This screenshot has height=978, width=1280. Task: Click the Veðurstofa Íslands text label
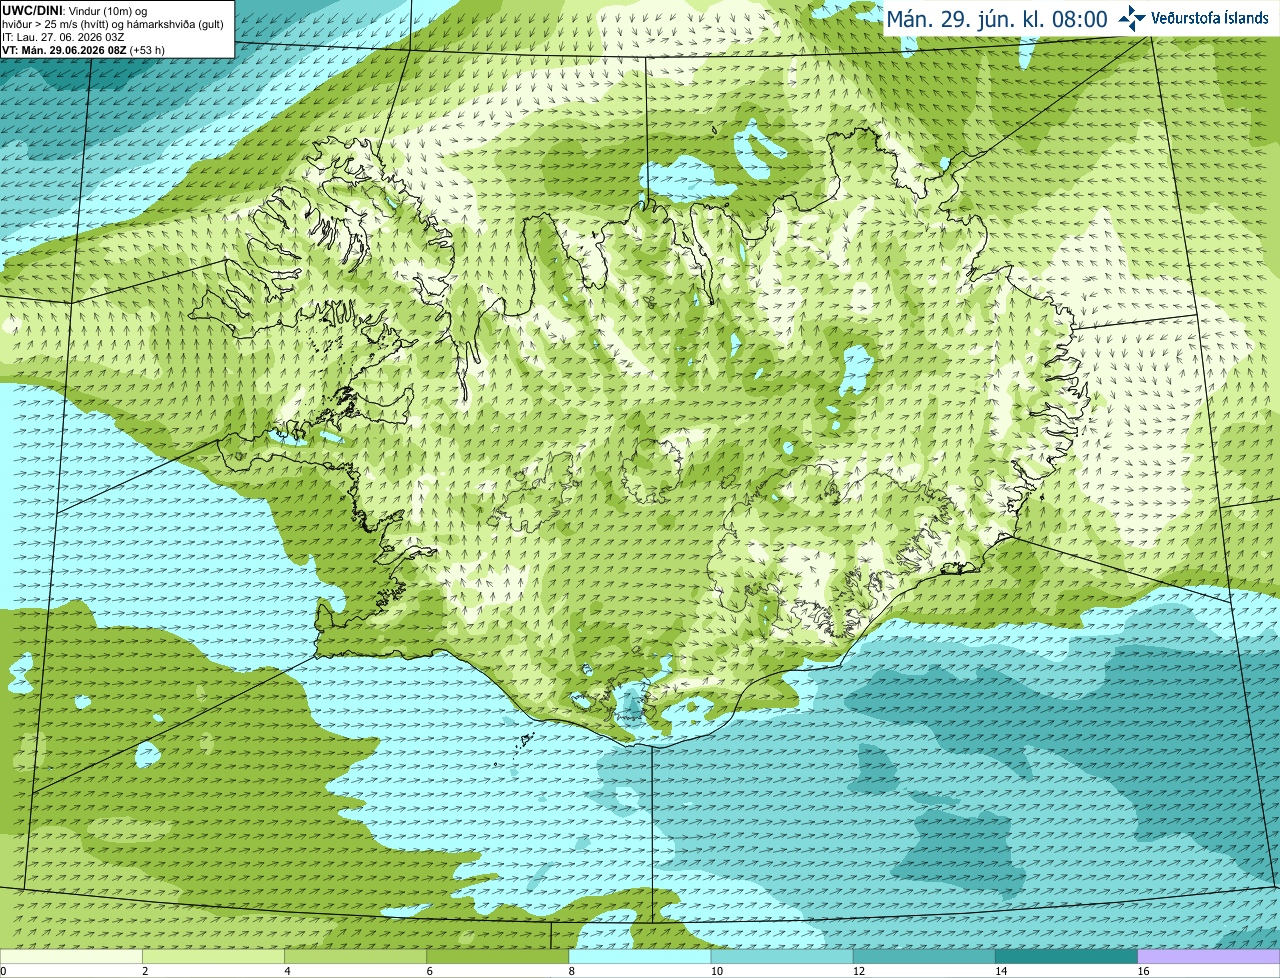point(1209,18)
